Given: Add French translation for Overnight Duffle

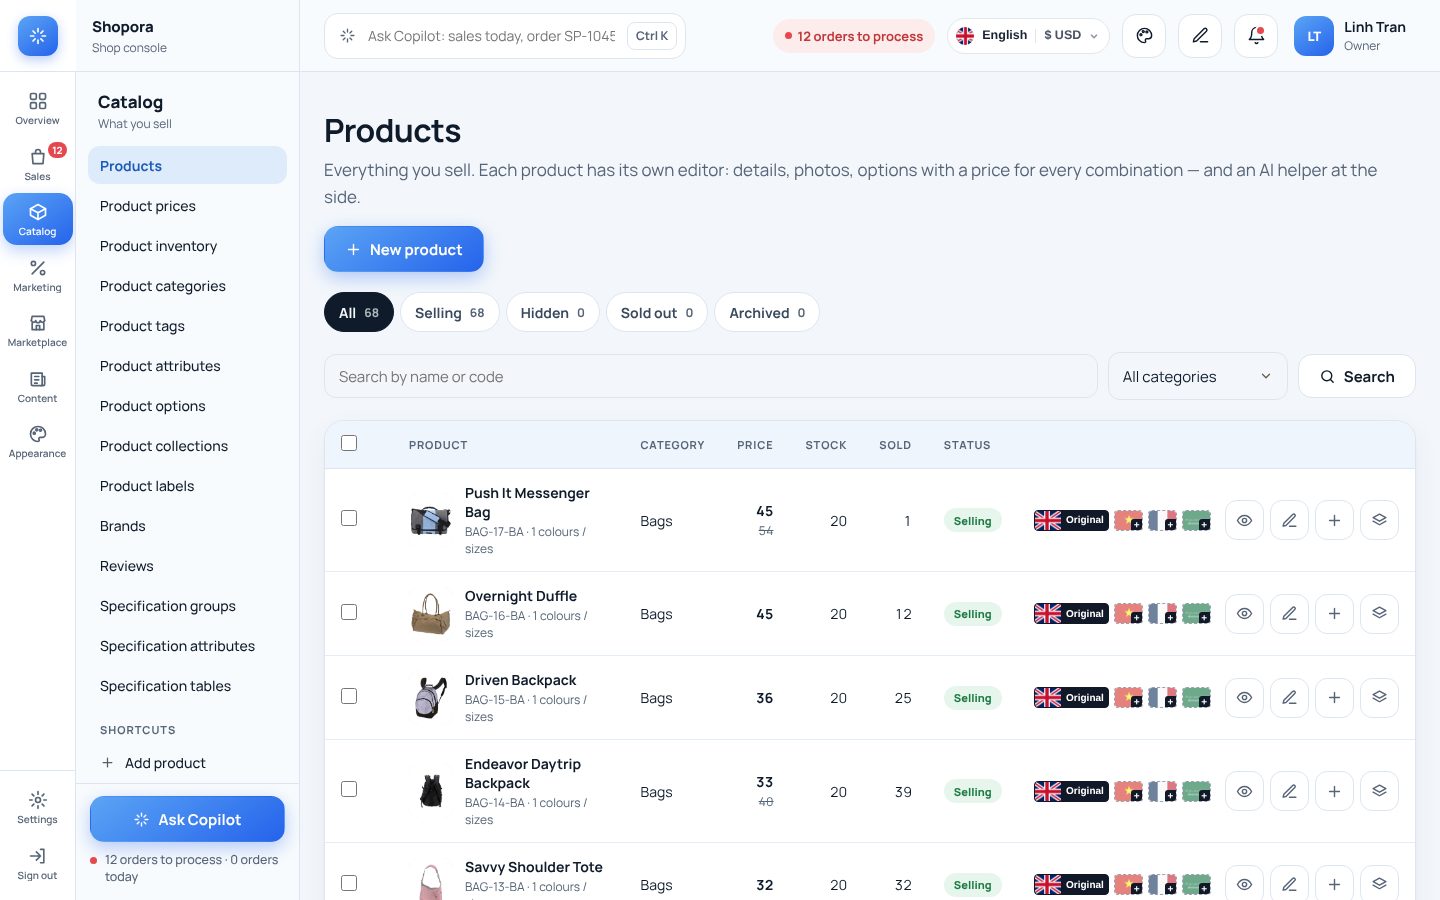Looking at the screenshot, I should click(1162, 613).
